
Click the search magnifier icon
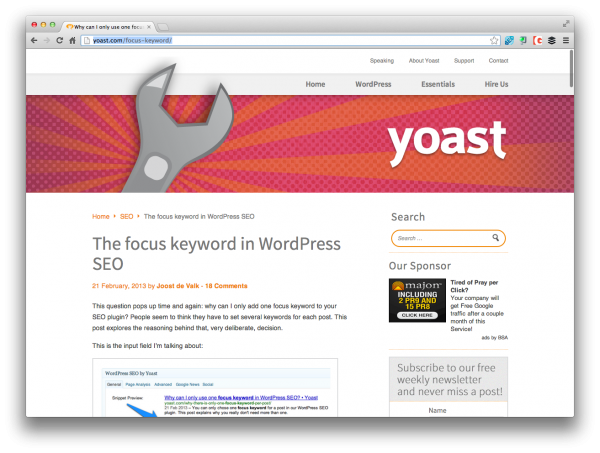[496, 238]
